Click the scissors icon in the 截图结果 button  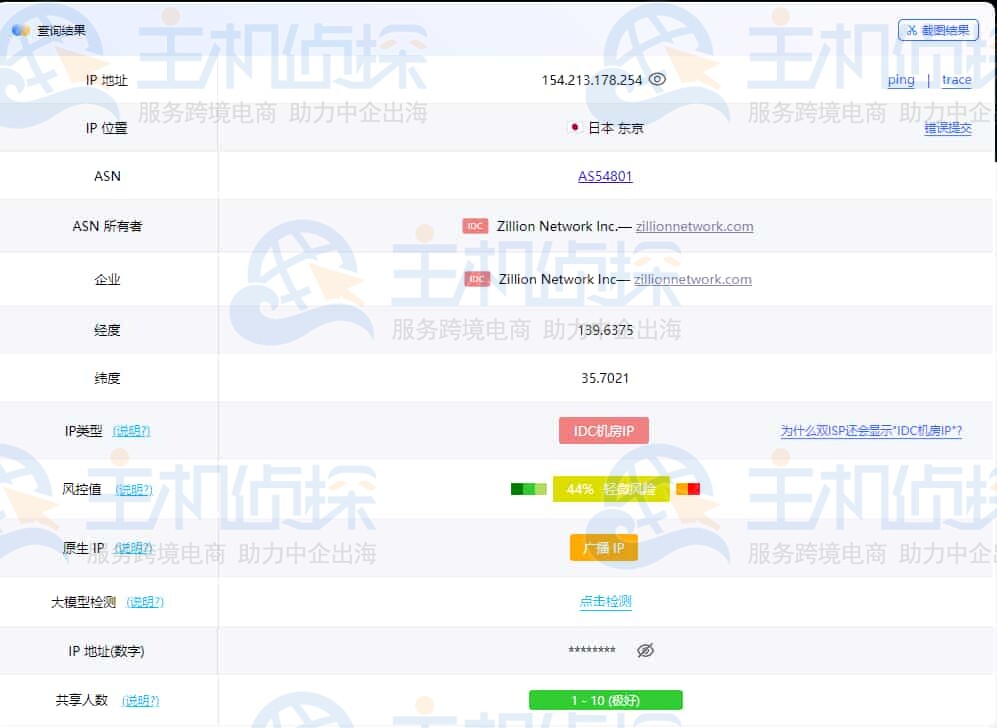pos(913,29)
